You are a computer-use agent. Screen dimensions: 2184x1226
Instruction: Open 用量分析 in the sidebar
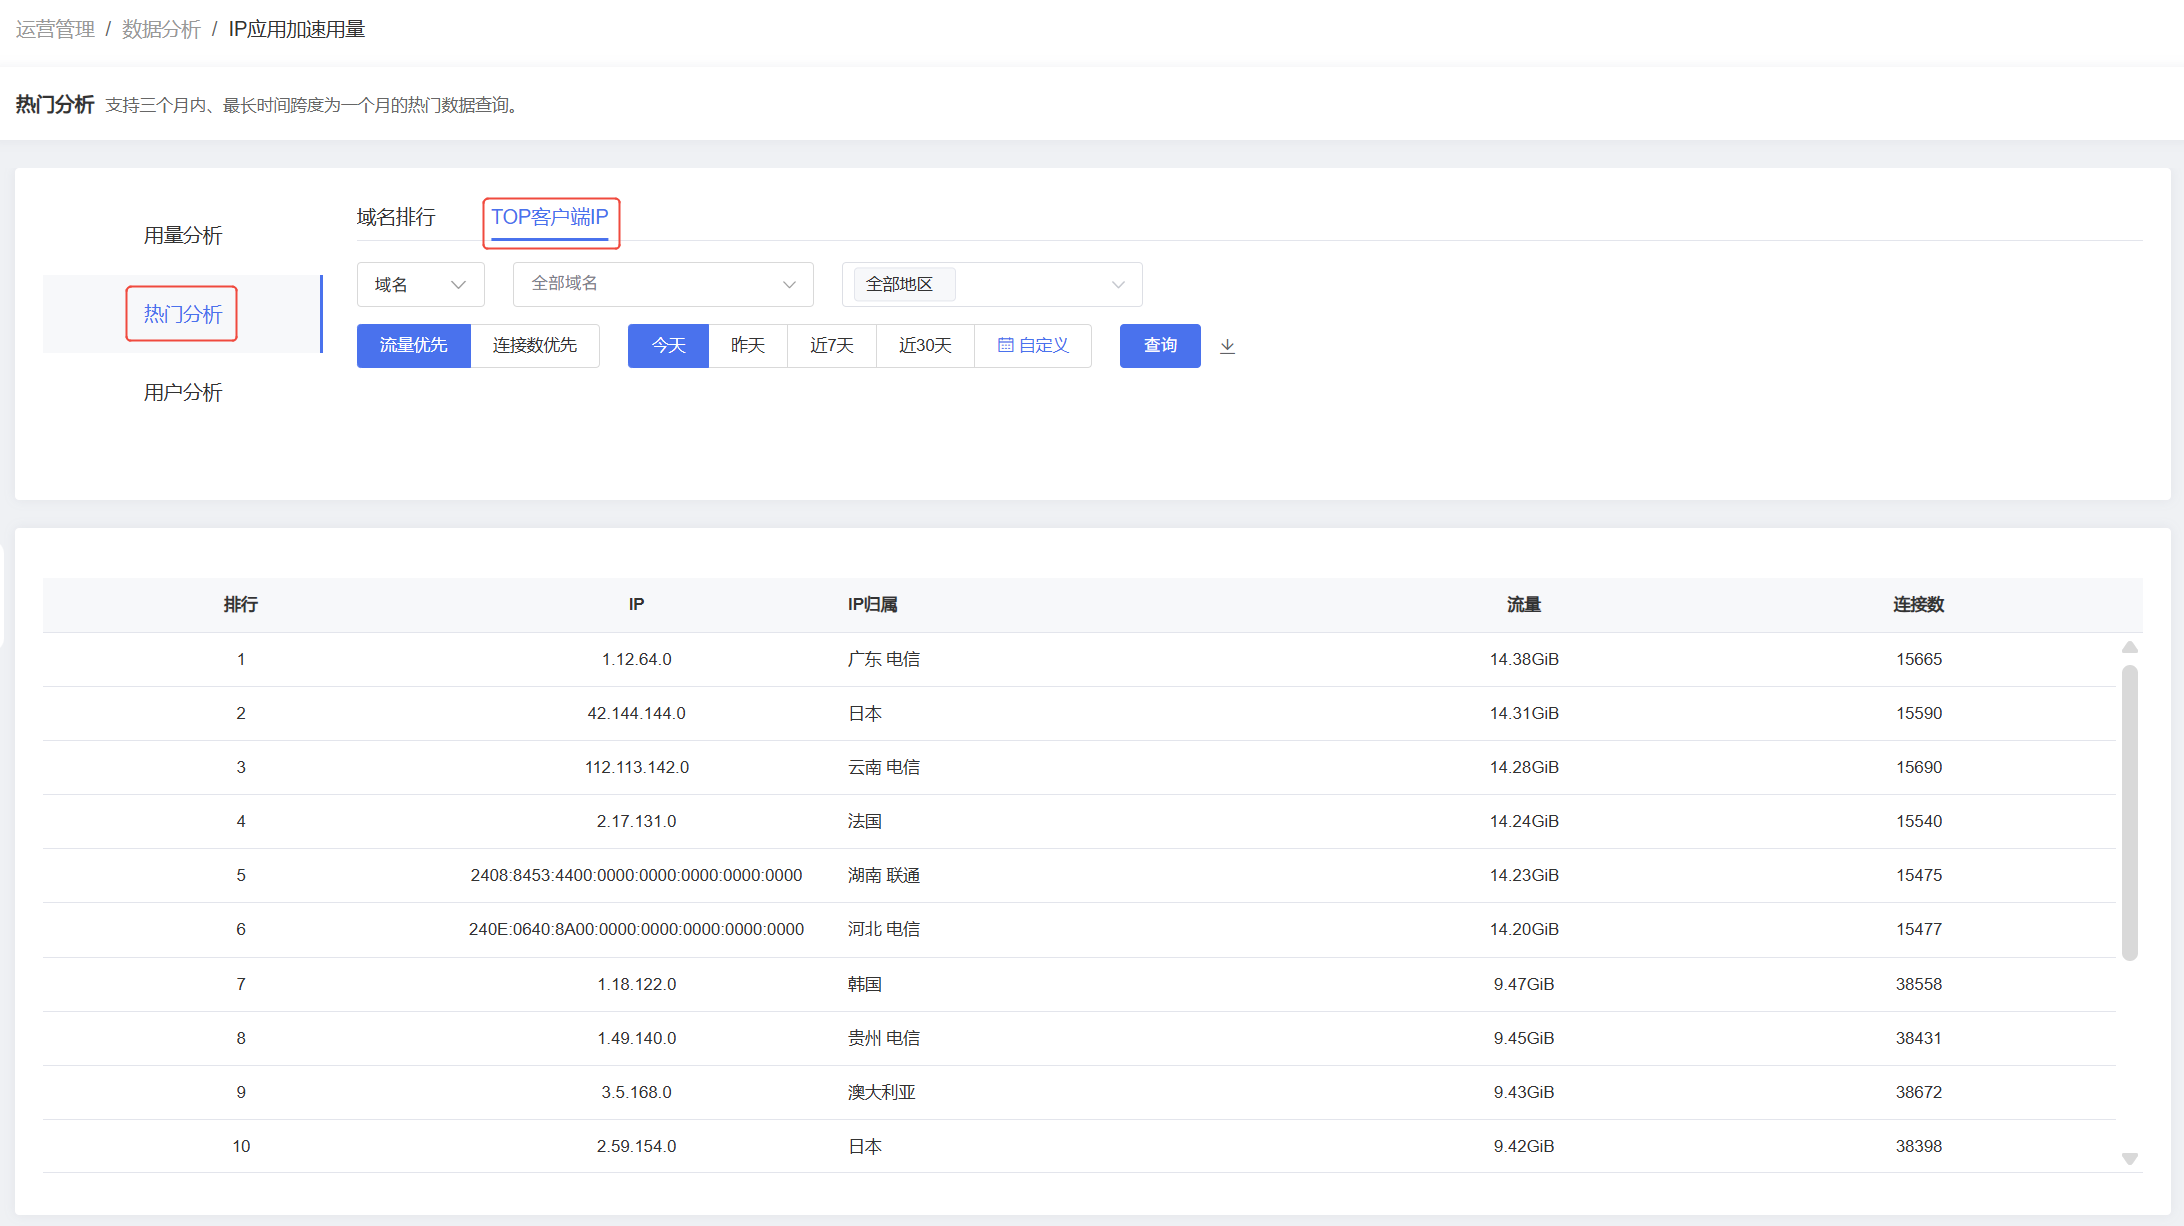(x=181, y=234)
